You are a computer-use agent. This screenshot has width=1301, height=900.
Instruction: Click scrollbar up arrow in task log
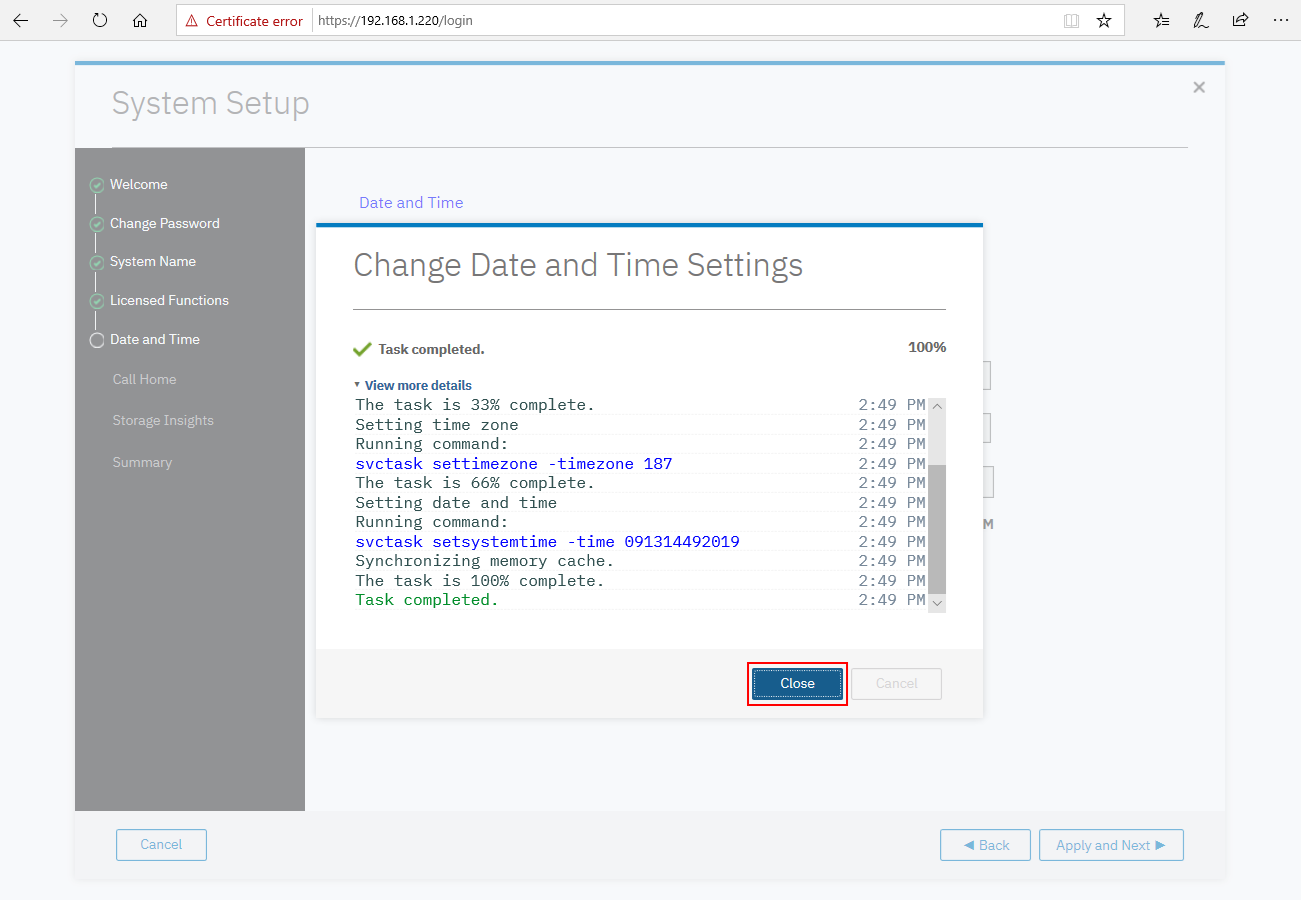[x=937, y=406]
